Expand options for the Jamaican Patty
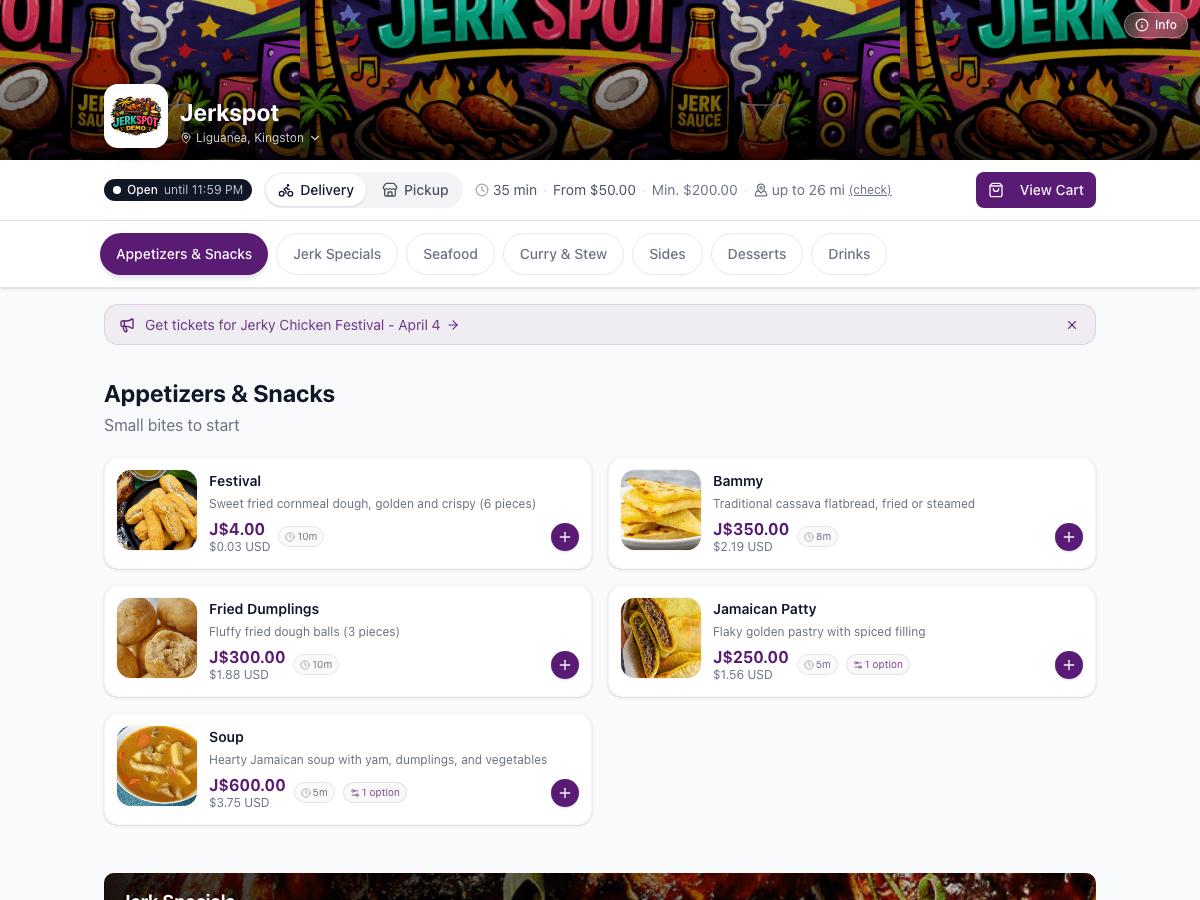Screen dimensions: 1200x900 click(x=877, y=664)
